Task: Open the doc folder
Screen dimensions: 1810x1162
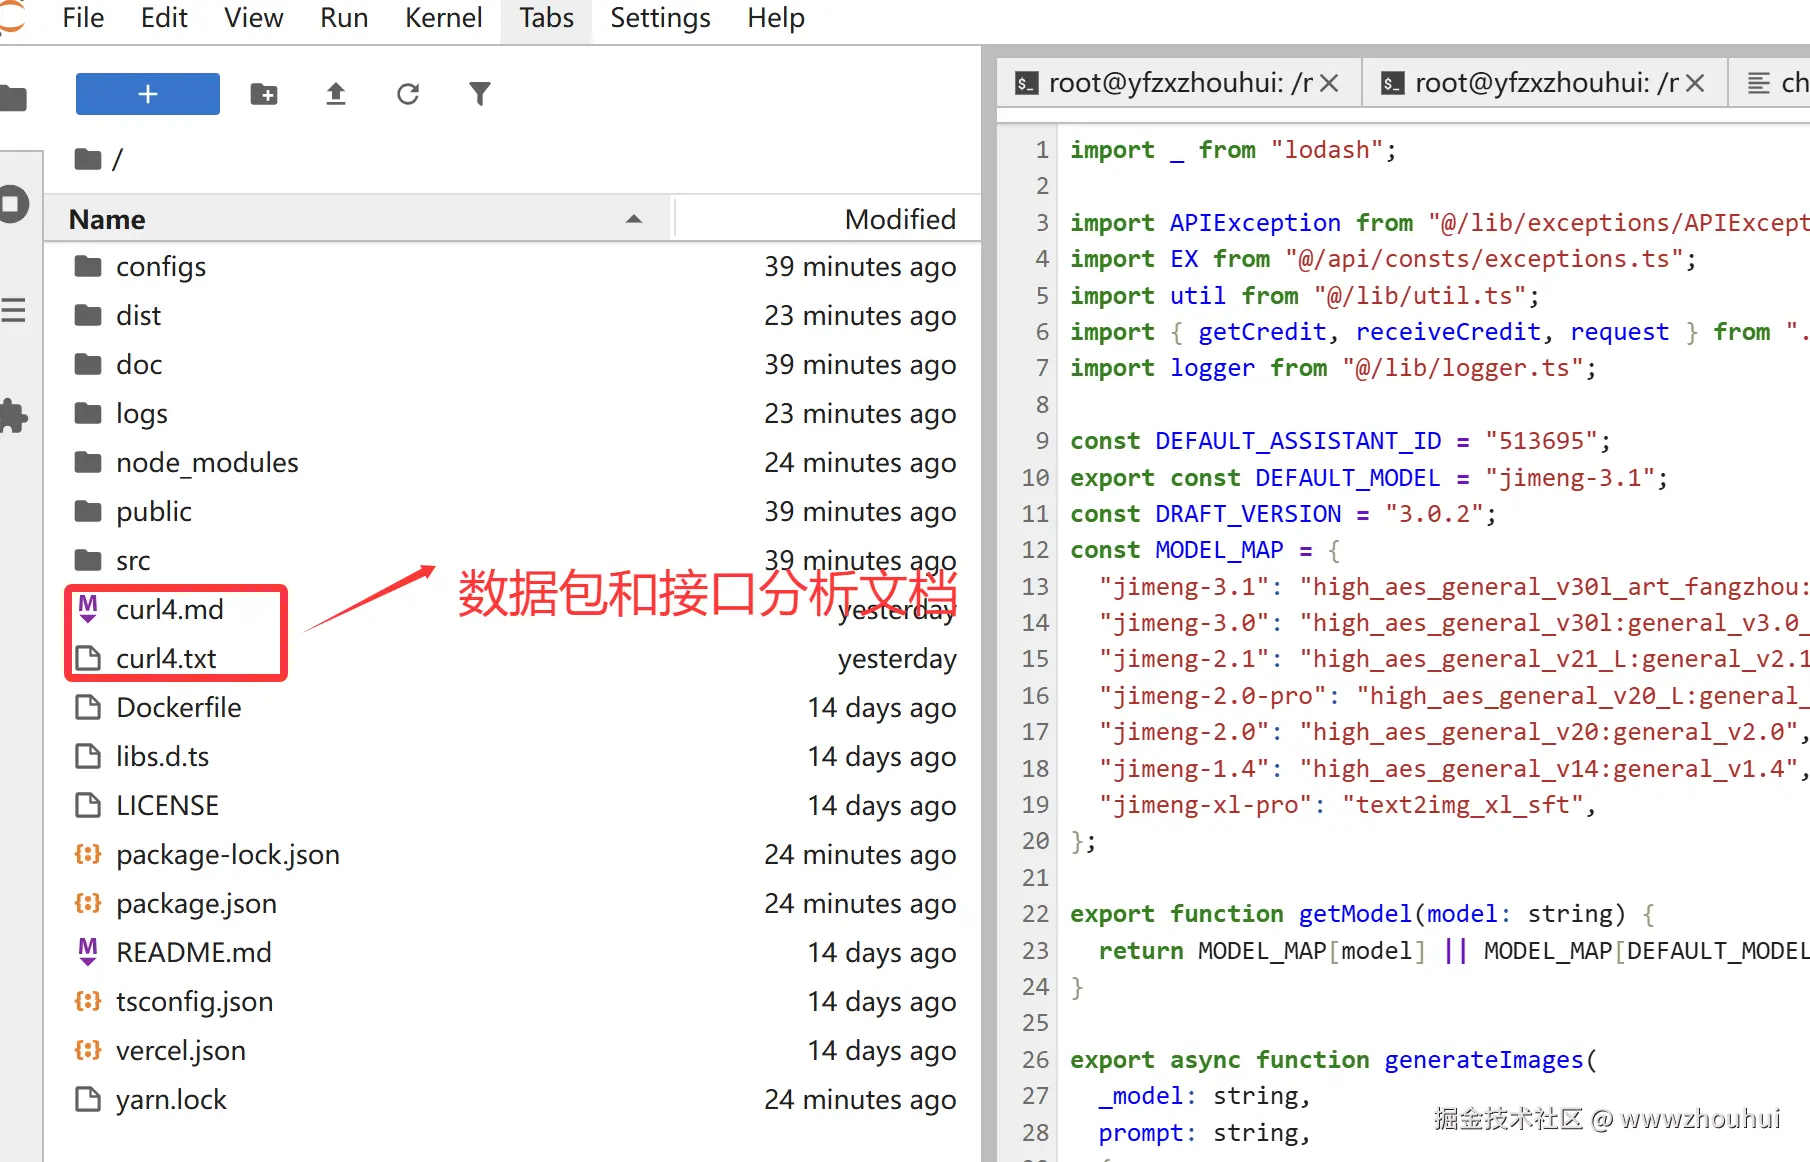Action: coord(513,365)
